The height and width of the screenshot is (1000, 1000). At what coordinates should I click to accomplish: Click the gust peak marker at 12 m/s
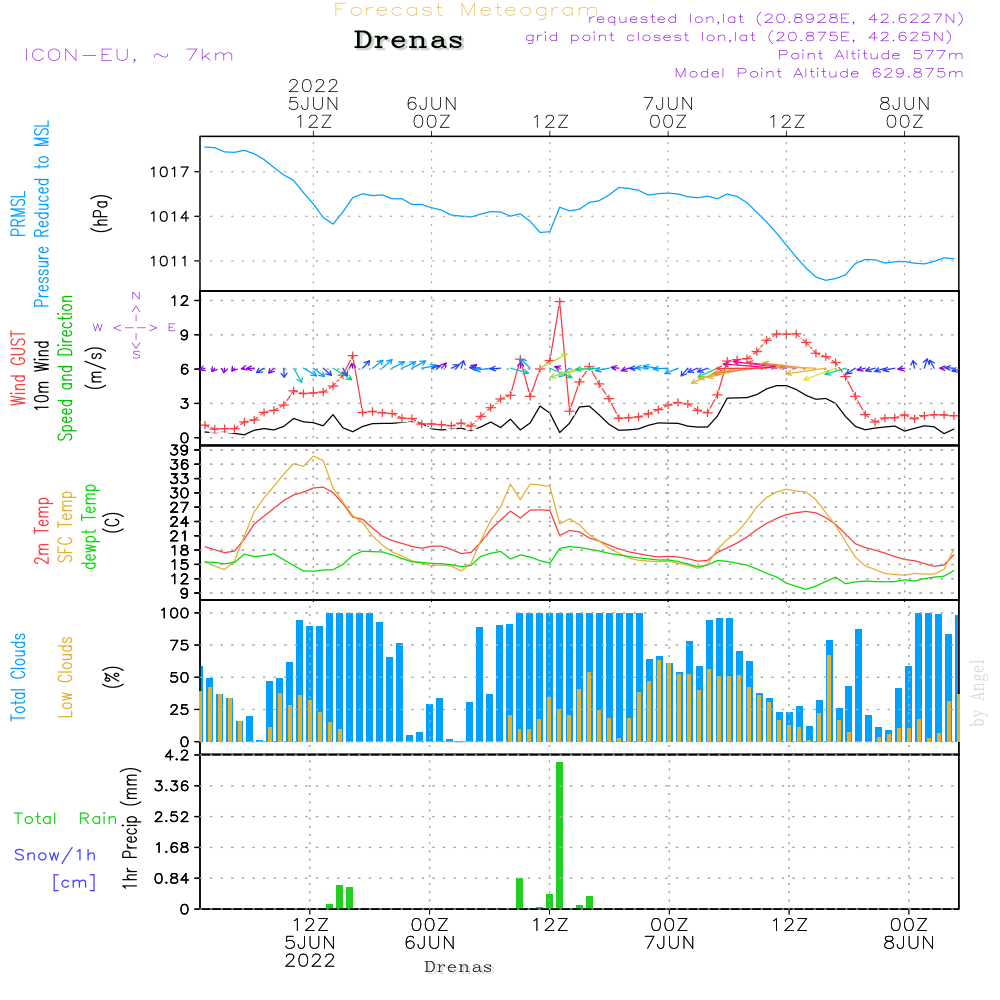tap(559, 302)
